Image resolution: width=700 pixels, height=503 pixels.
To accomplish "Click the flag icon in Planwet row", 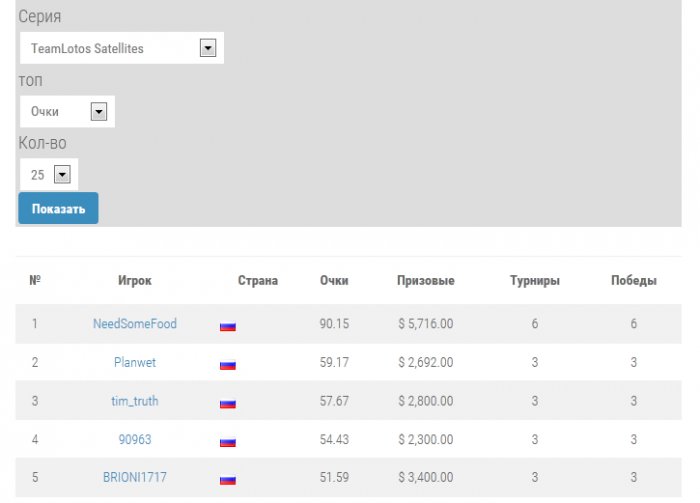I will tap(228, 365).
